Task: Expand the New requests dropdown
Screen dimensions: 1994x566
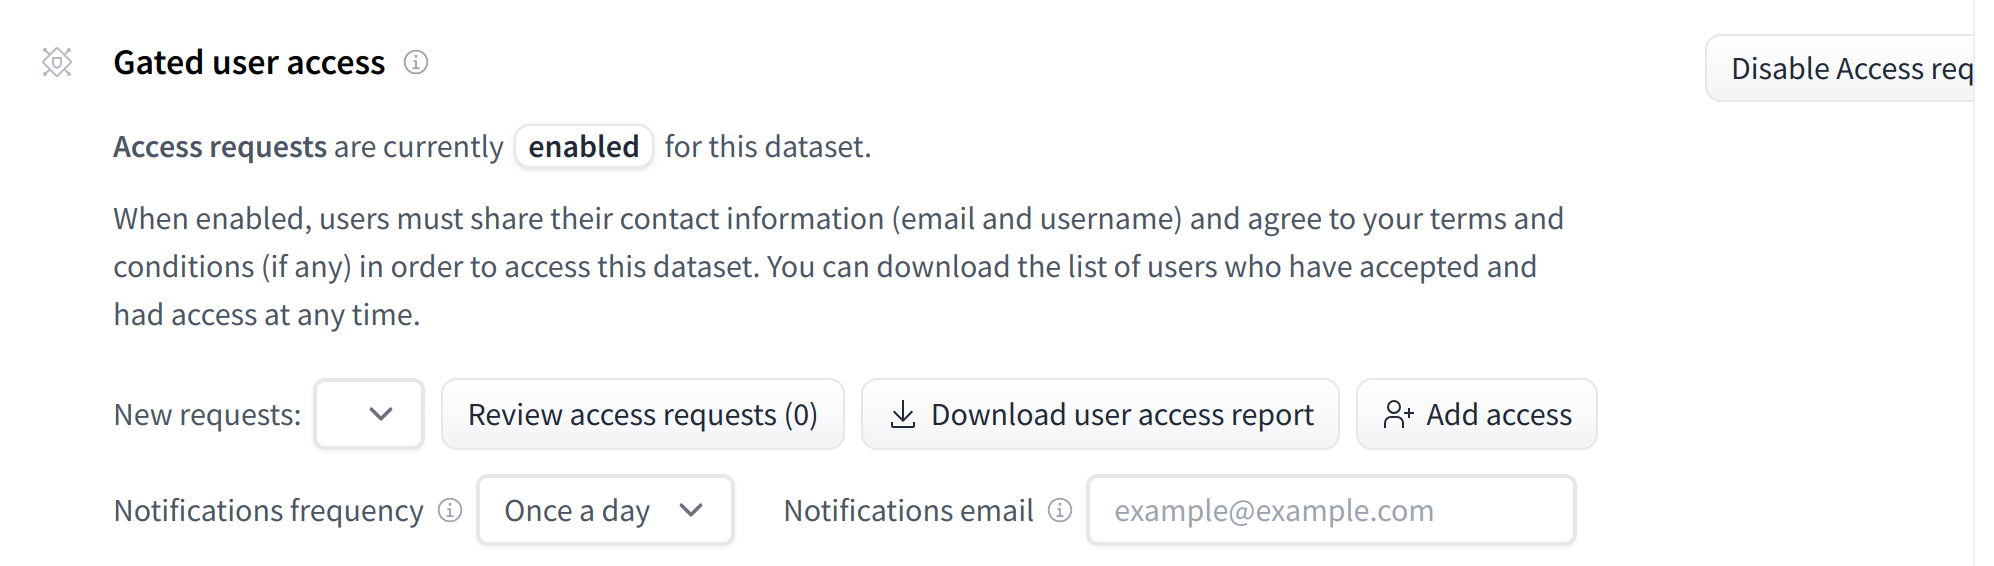Action: click(369, 414)
